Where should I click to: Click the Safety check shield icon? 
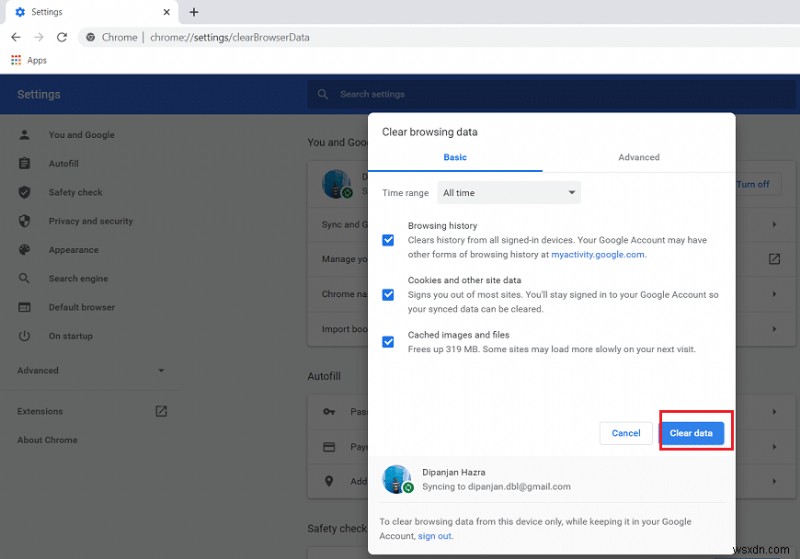click(24, 192)
